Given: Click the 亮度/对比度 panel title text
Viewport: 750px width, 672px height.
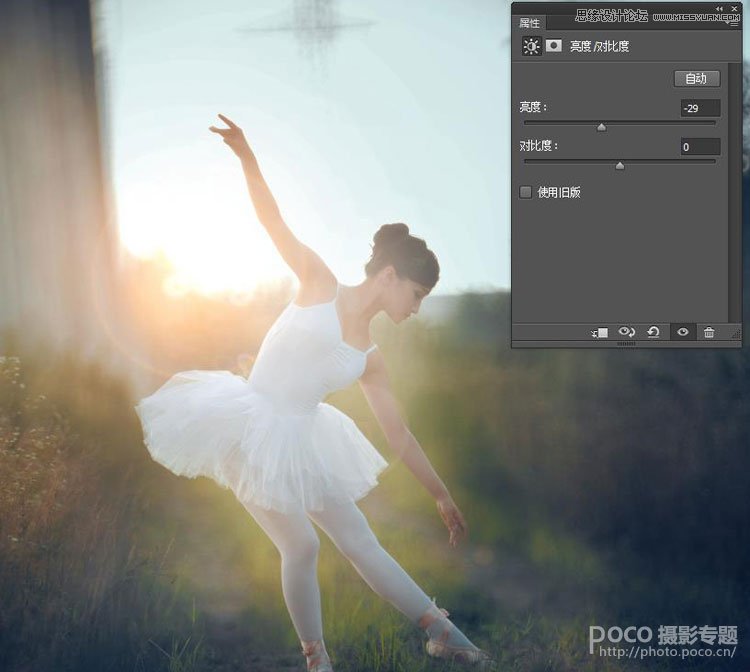Looking at the screenshot, I should coord(599,46).
